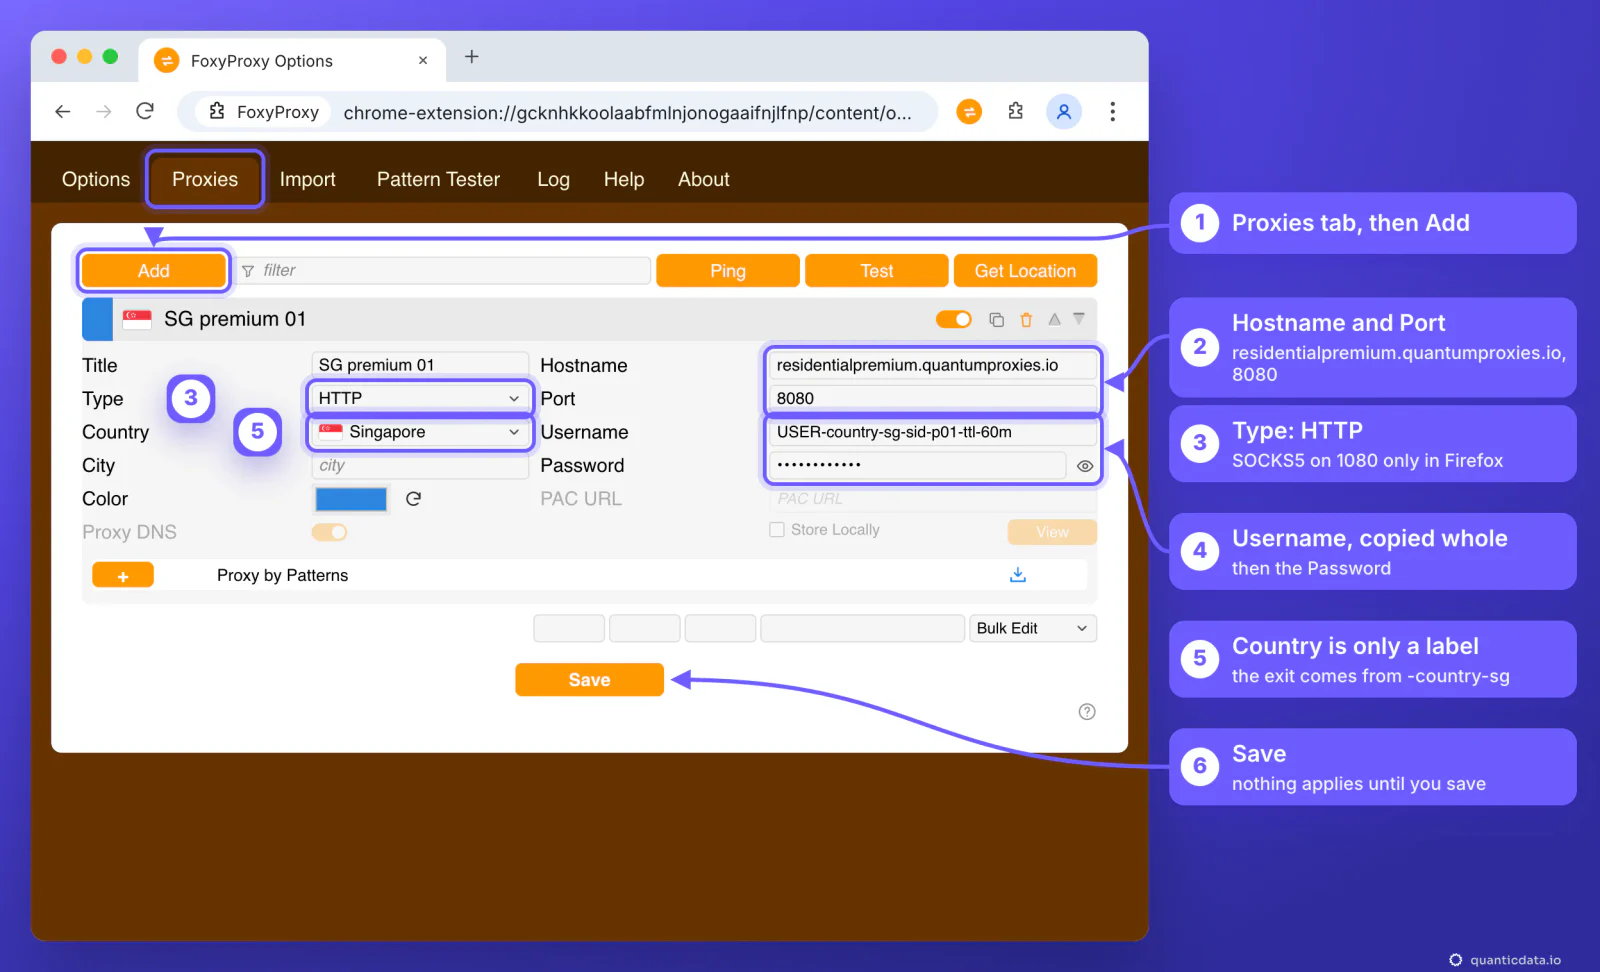Click the import patterns download icon
This screenshot has height=972, width=1600.
(x=1018, y=575)
